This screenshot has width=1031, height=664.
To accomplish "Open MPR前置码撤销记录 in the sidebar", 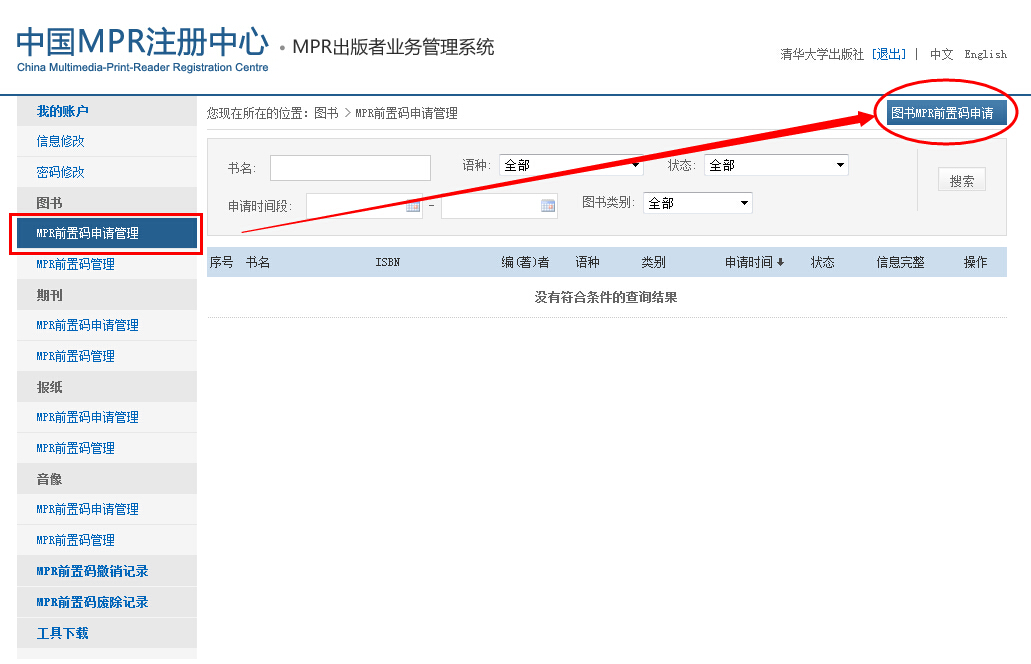I will (x=92, y=571).
